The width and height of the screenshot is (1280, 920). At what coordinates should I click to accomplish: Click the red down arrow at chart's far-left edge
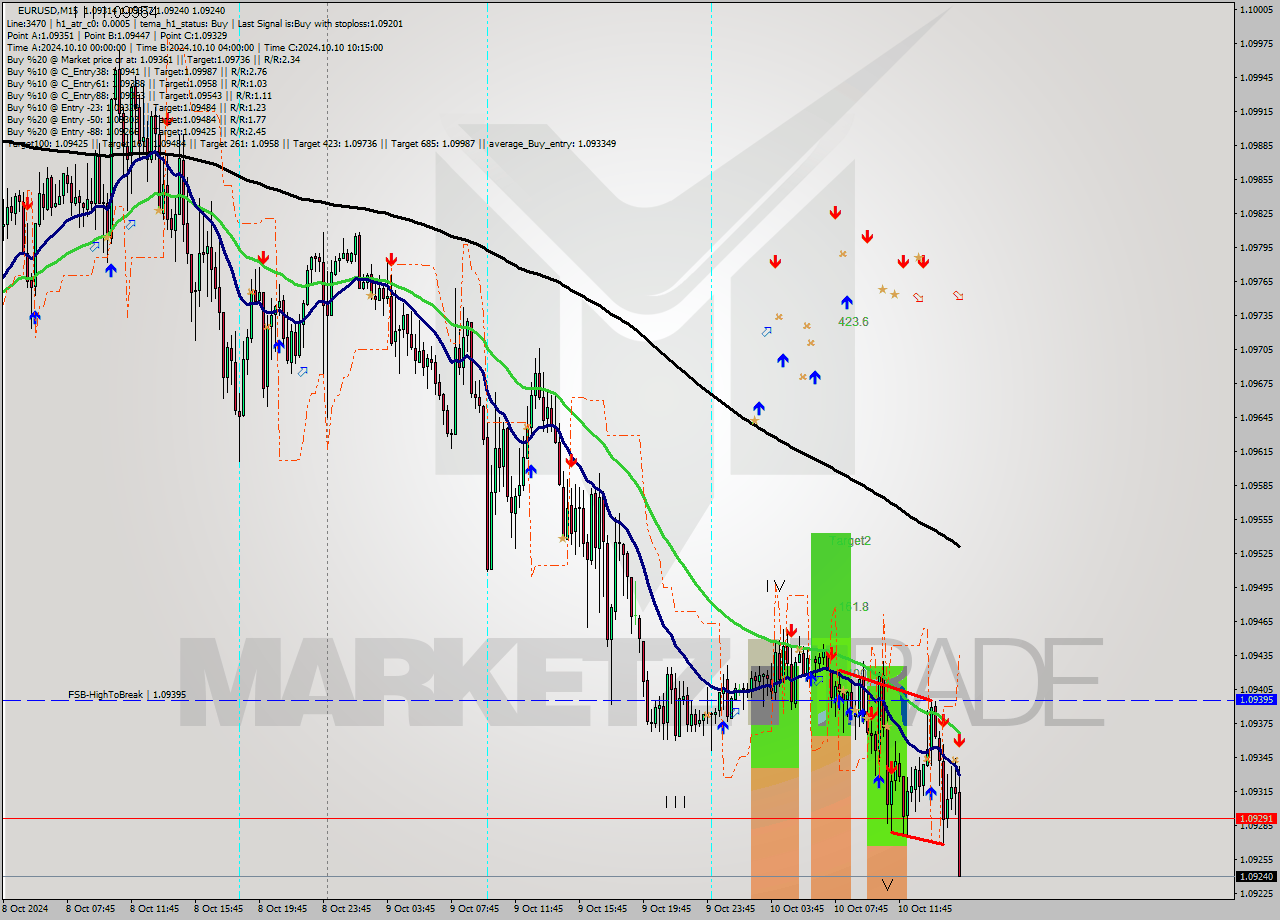tap(27, 204)
